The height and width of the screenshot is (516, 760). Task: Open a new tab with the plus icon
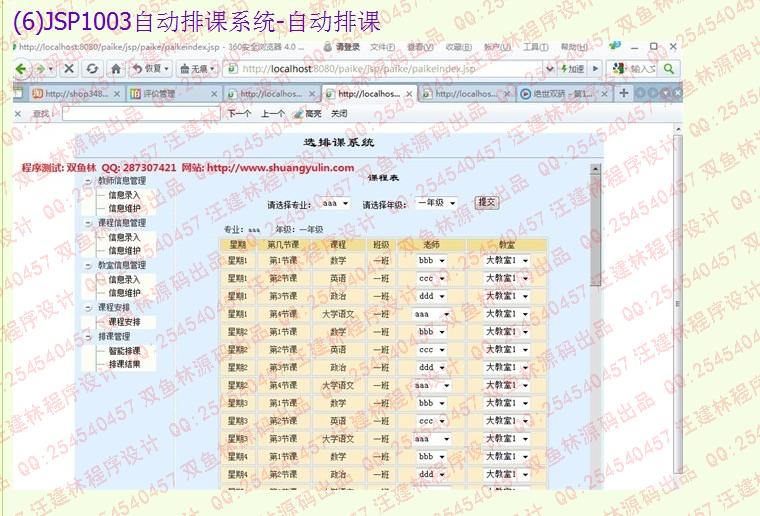[624, 93]
